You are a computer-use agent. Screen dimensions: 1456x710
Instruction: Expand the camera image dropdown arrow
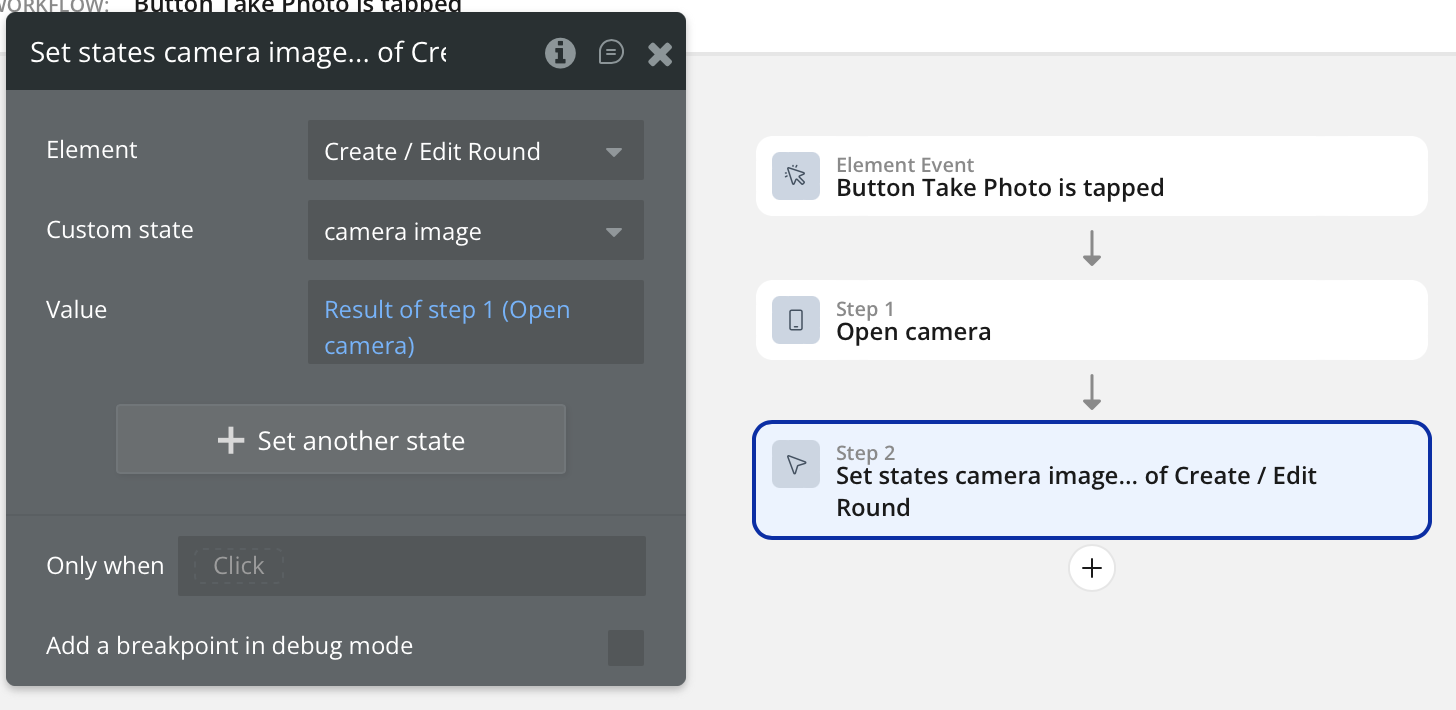point(614,233)
